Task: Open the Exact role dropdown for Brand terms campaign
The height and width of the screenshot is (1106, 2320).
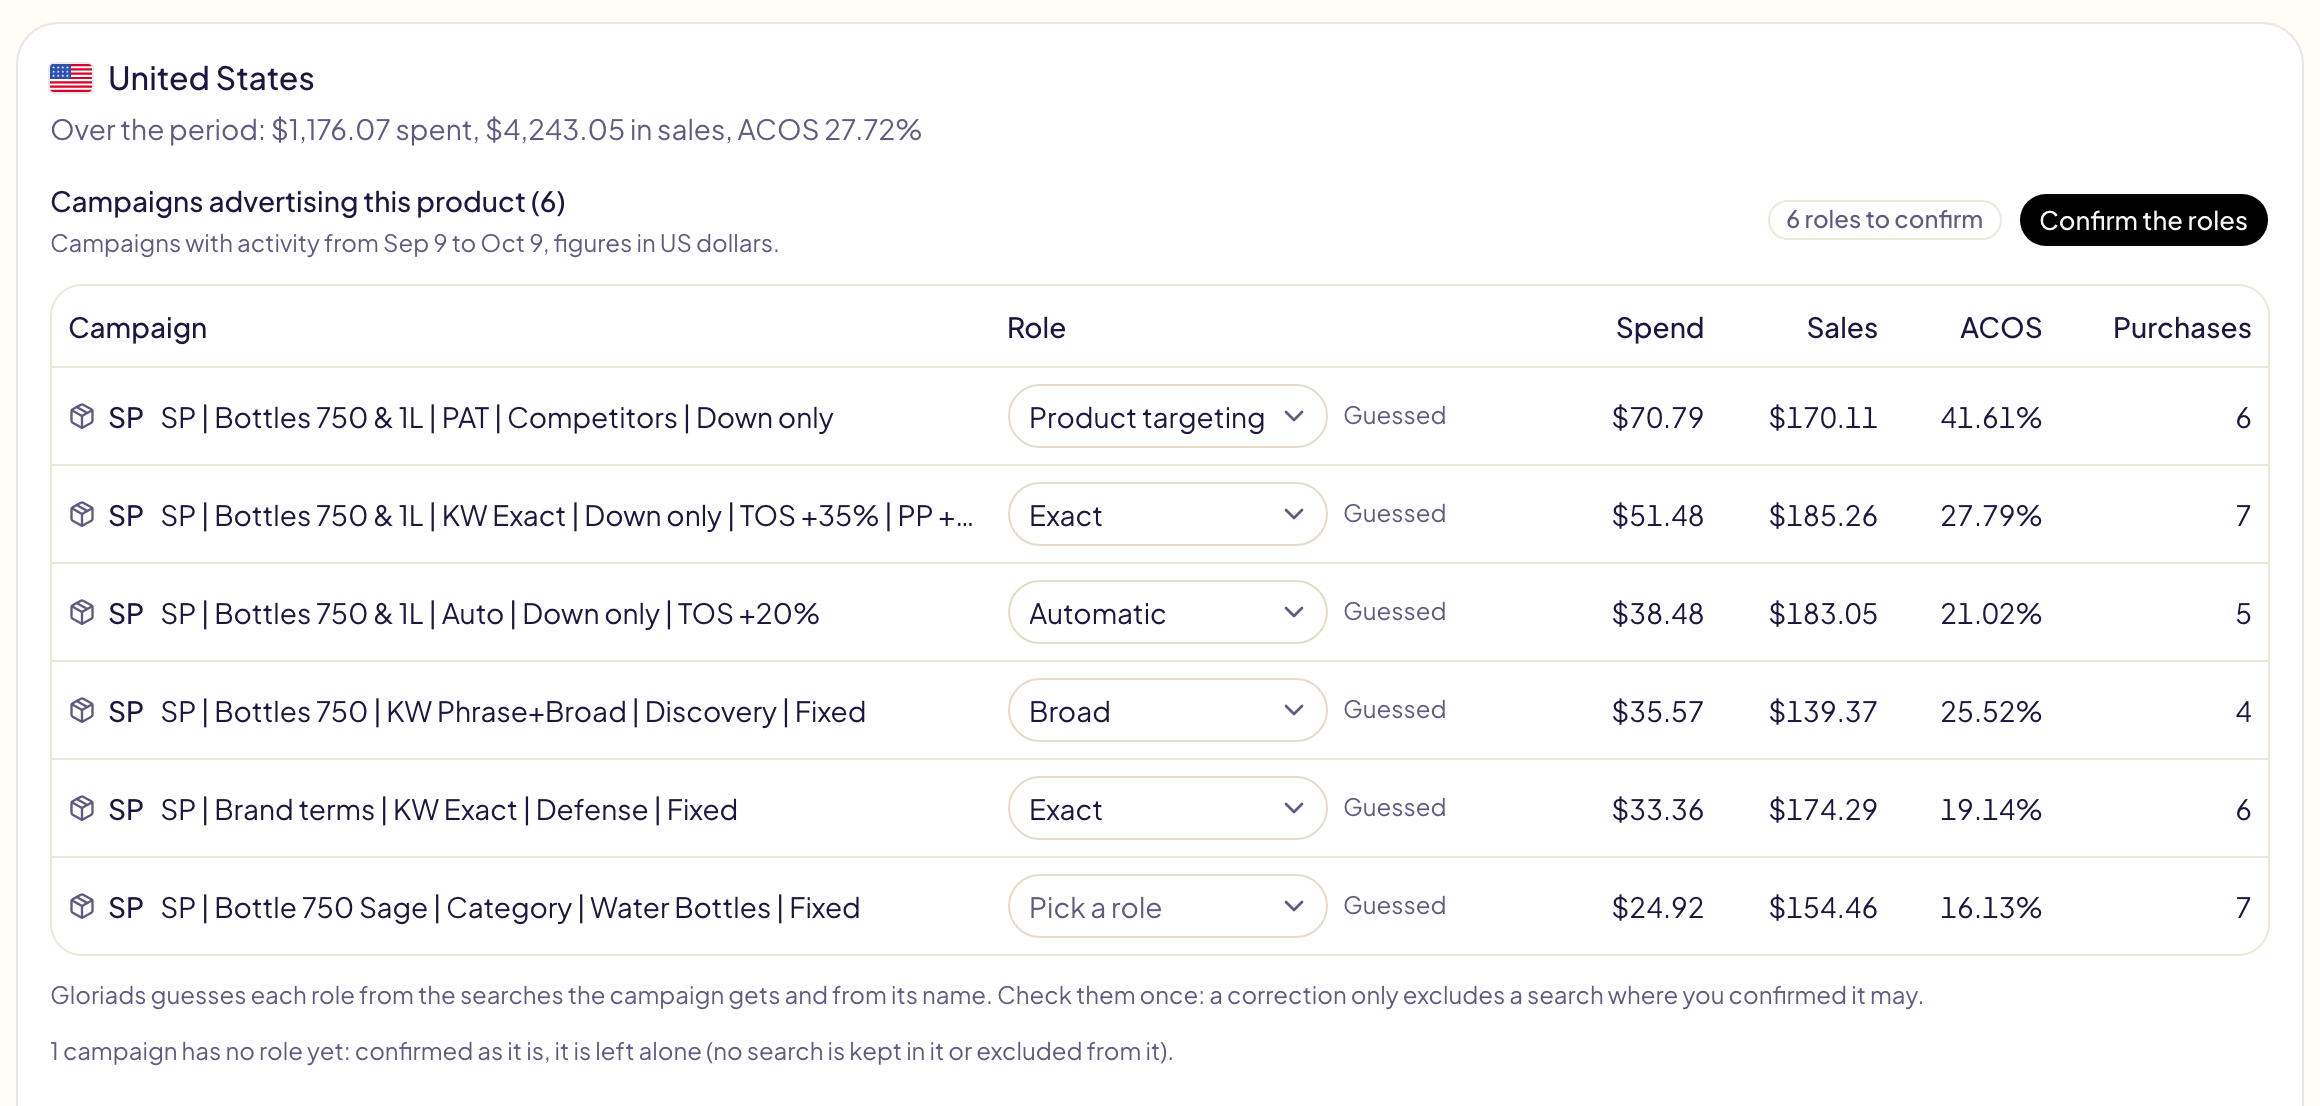Action: coord(1167,808)
